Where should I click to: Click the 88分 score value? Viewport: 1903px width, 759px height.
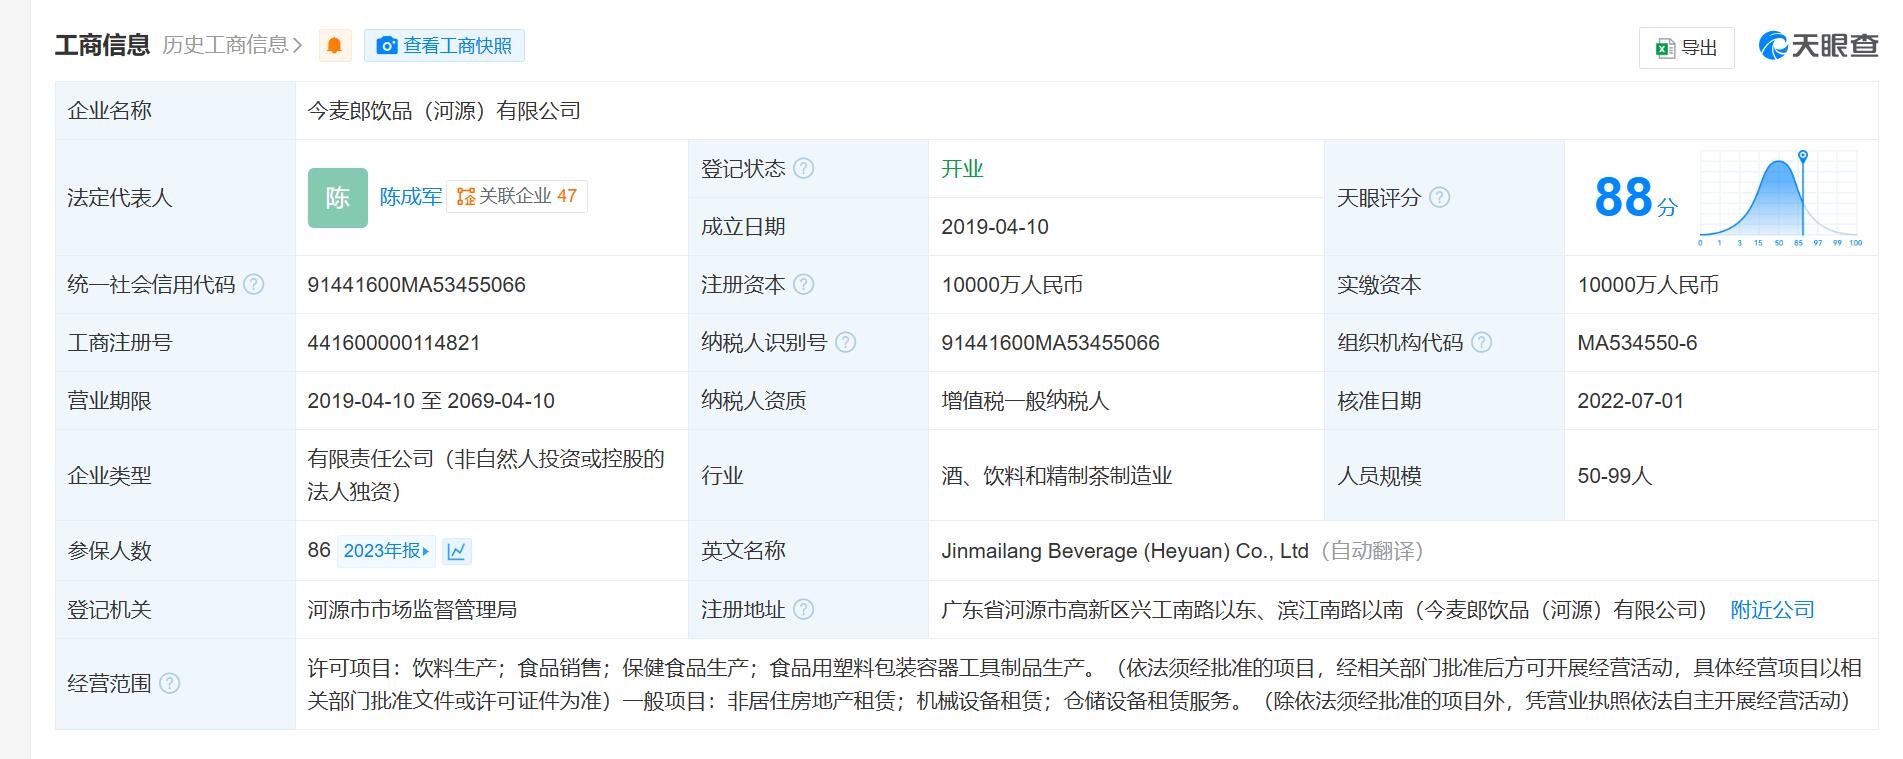[x=1636, y=197]
